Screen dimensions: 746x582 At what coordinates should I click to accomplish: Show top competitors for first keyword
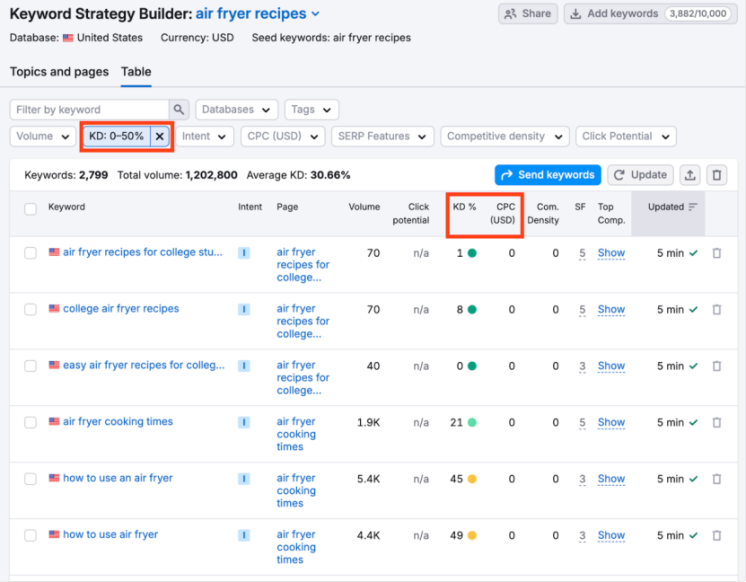[x=611, y=253]
